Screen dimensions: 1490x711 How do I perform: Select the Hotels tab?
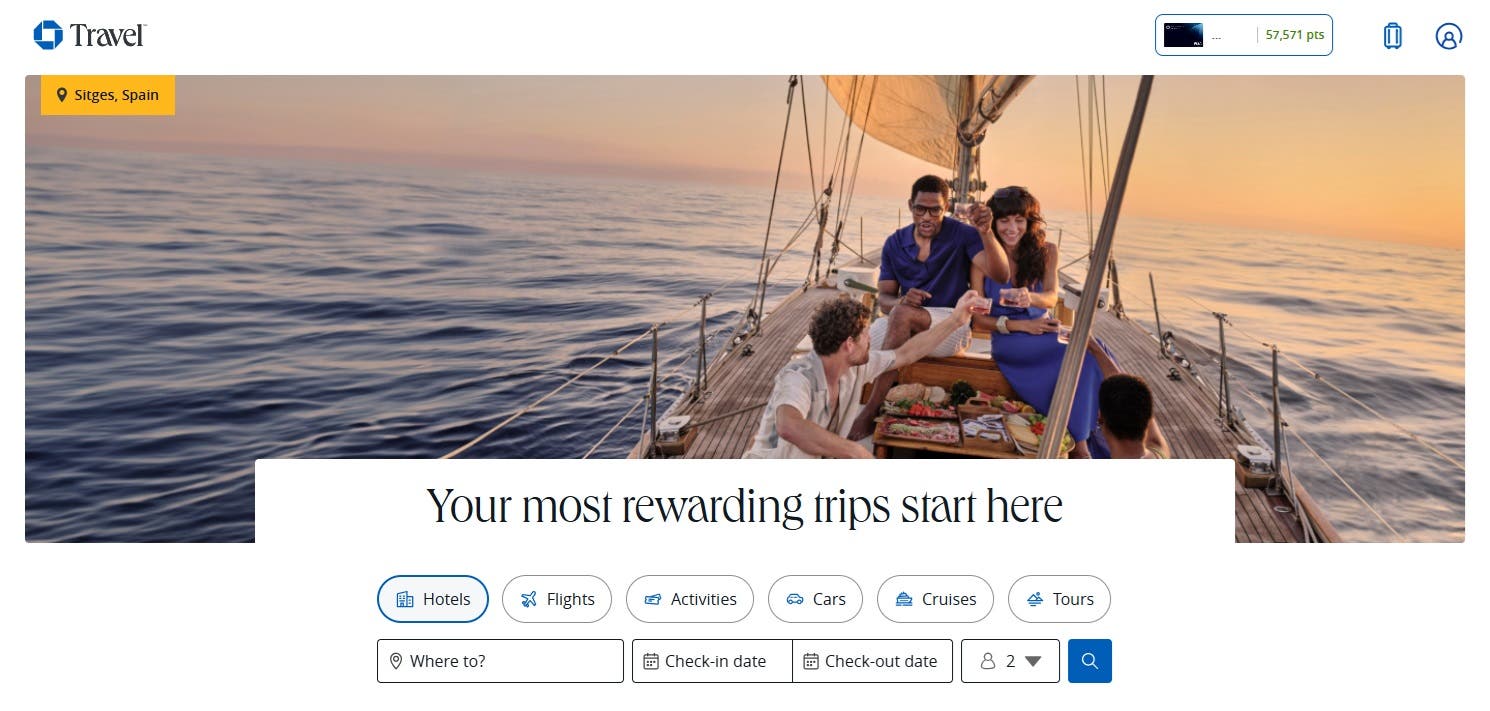pyautogui.click(x=433, y=599)
